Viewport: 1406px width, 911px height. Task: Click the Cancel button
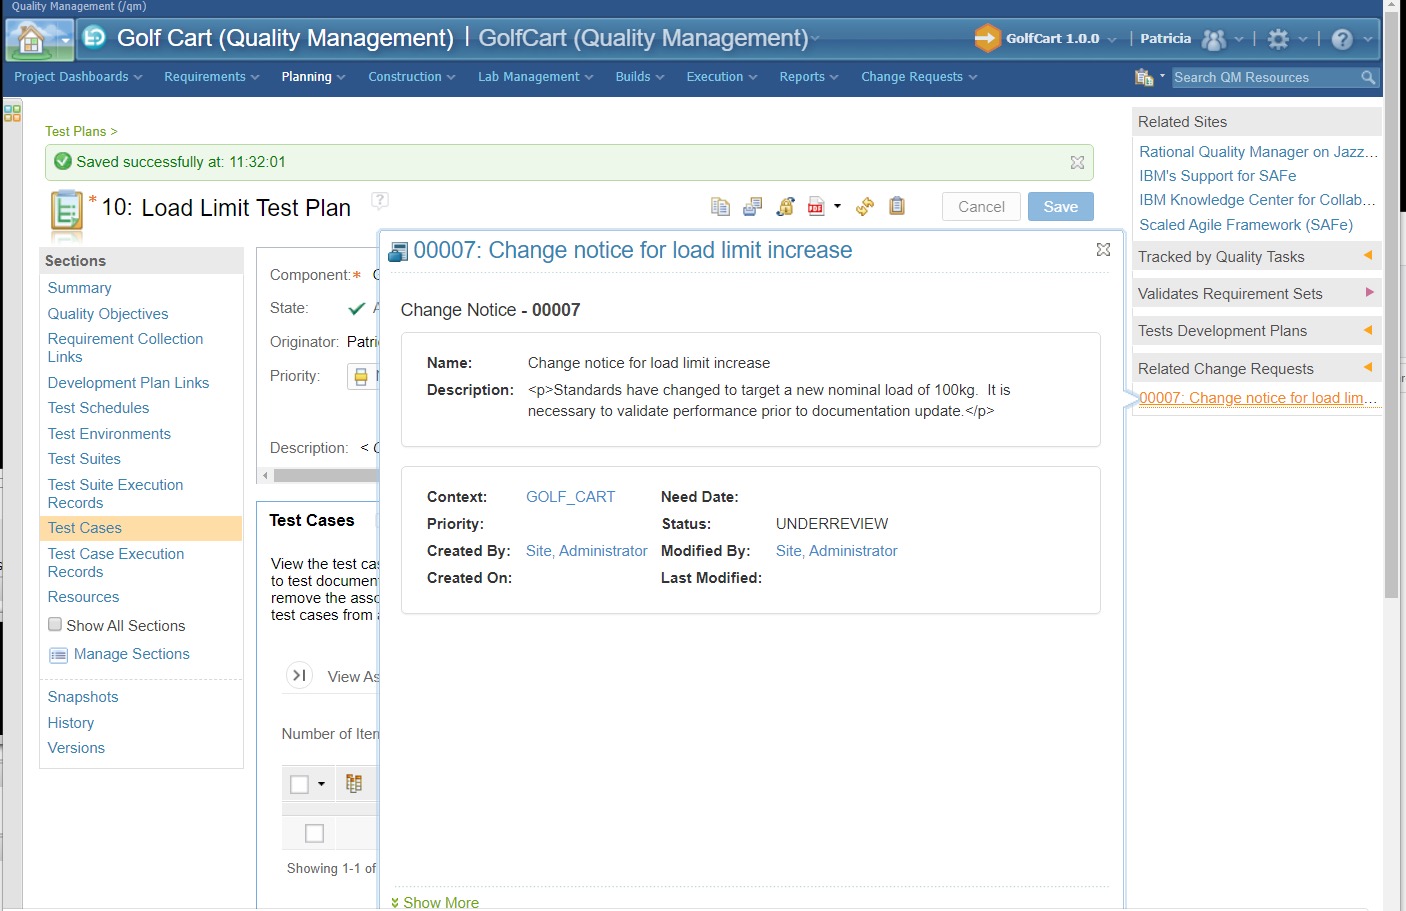tap(981, 206)
